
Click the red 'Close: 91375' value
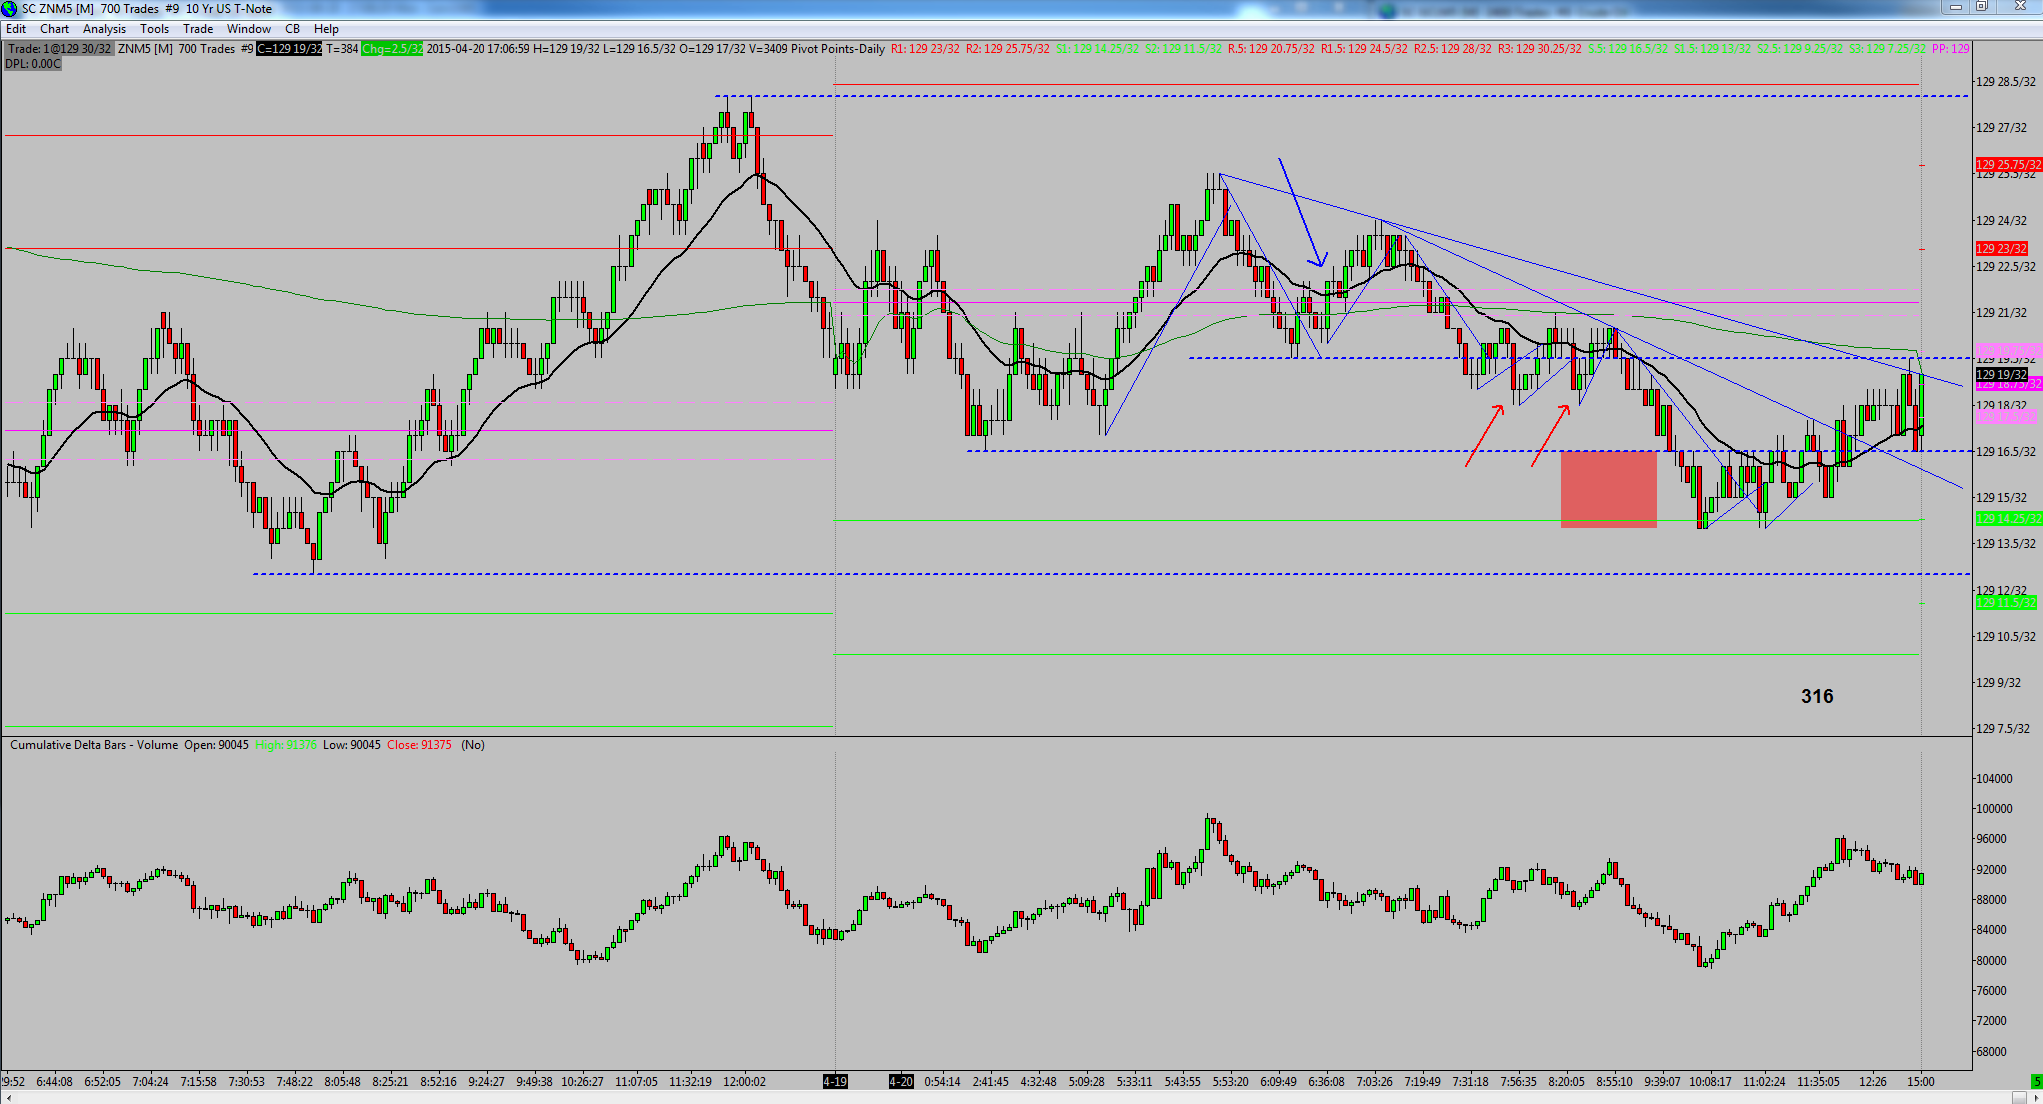[x=419, y=745]
